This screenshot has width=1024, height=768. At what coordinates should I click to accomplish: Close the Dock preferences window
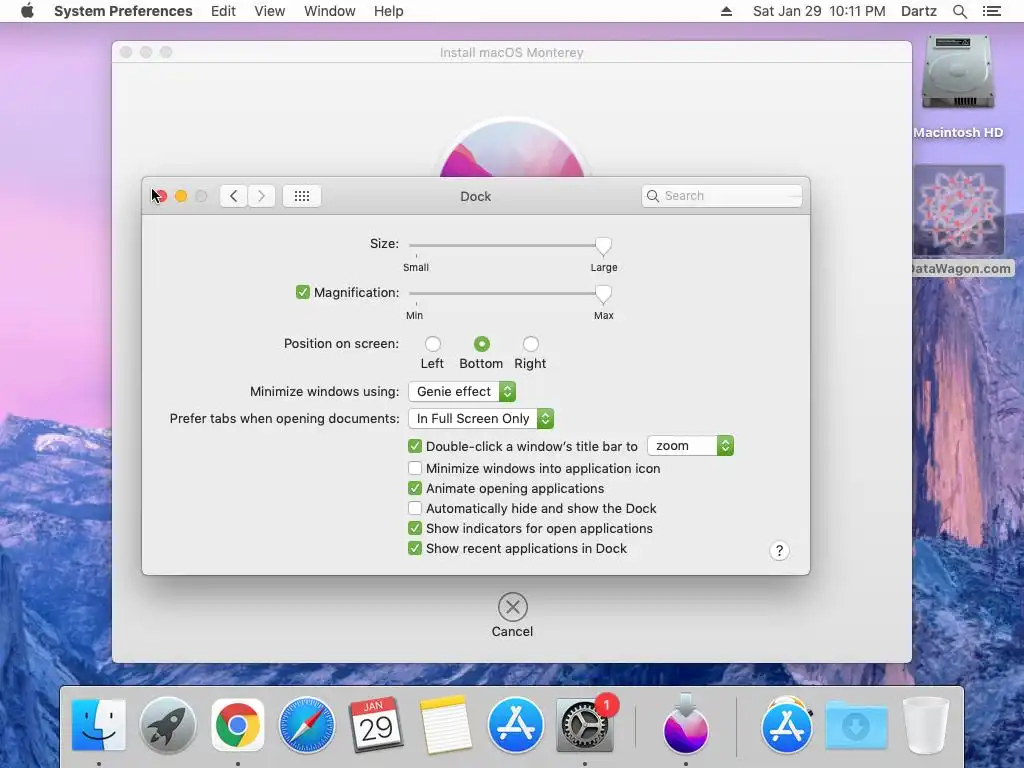click(x=161, y=196)
